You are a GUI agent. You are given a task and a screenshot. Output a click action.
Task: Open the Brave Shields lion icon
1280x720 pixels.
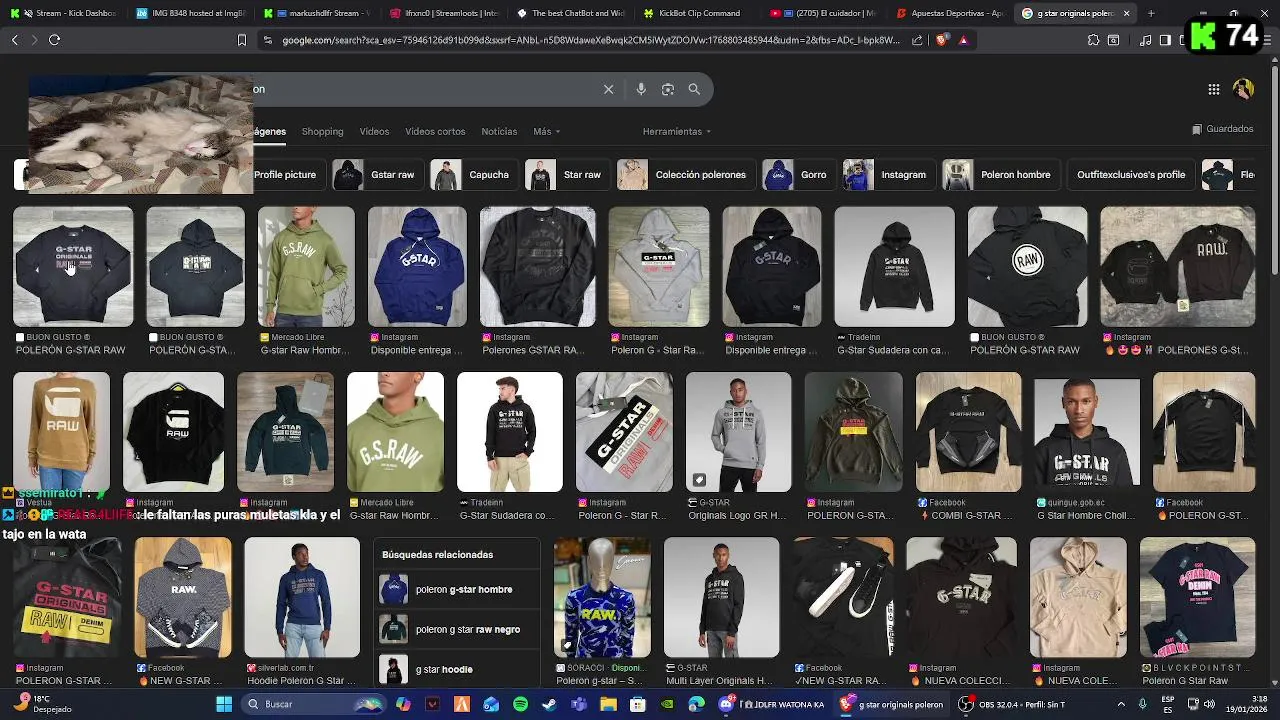pos(942,40)
